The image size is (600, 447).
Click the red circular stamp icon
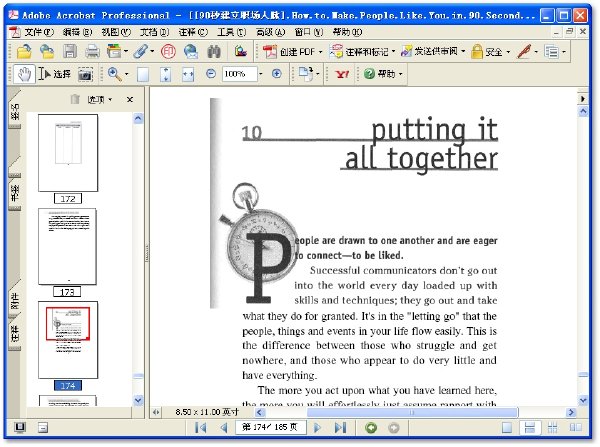click(168, 51)
